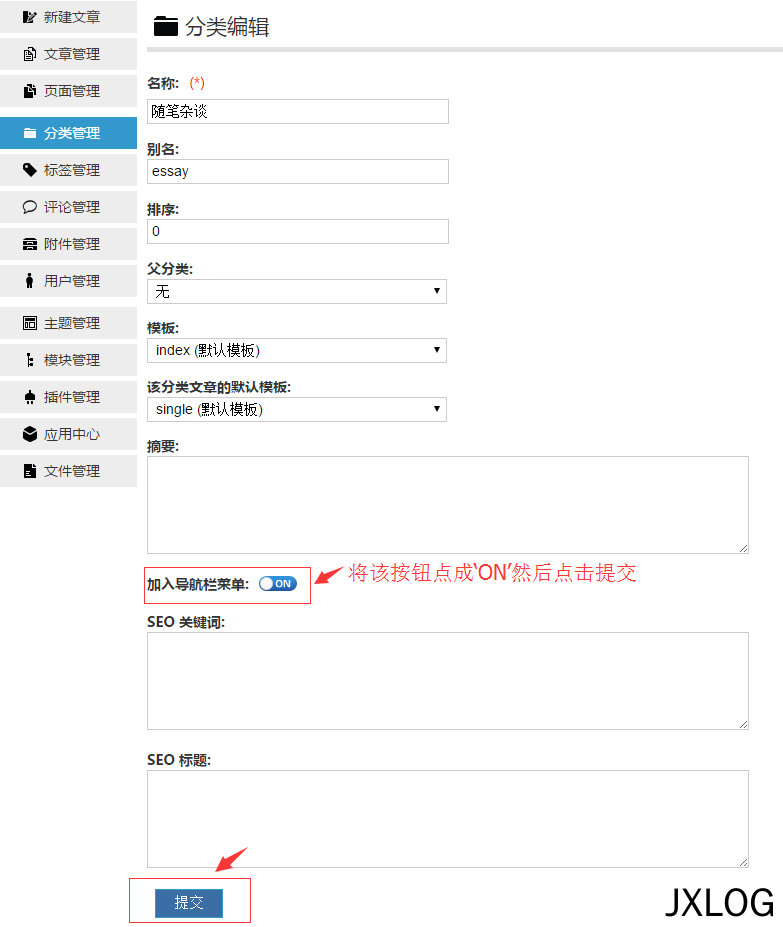Open 页面管理 sidebar entry

(69, 91)
